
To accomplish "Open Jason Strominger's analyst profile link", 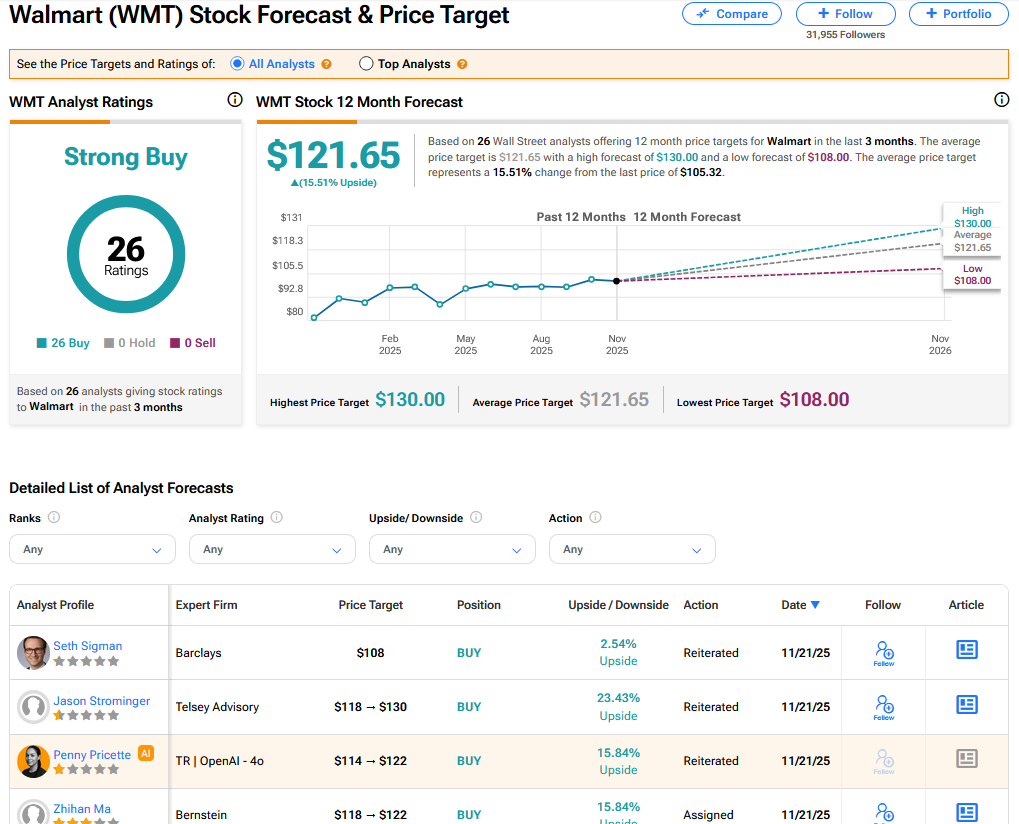I will pyautogui.click(x=102, y=701).
